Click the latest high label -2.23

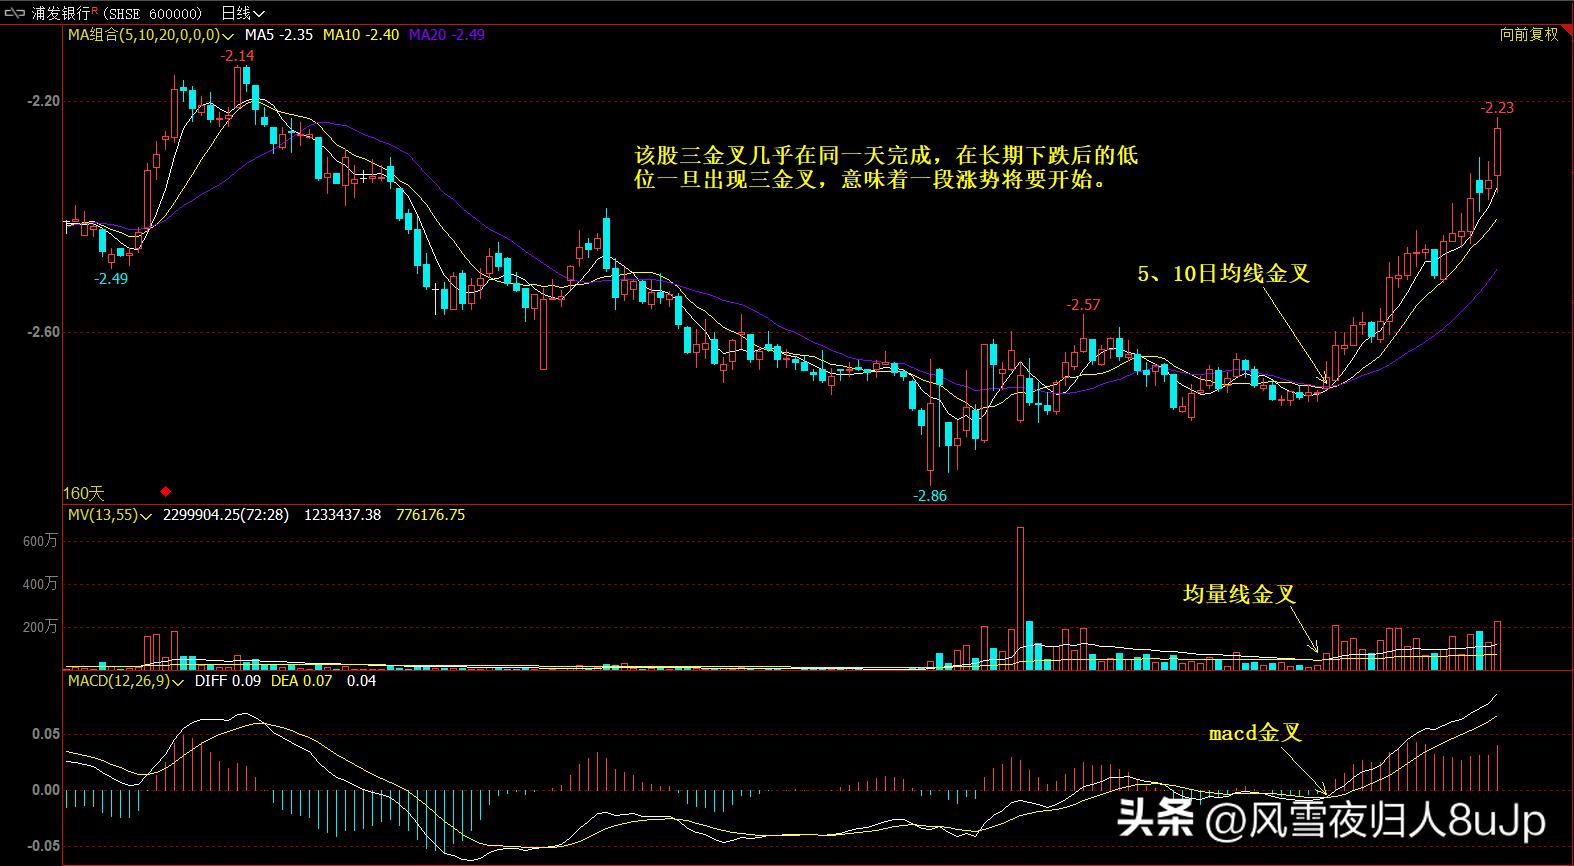click(x=1497, y=108)
